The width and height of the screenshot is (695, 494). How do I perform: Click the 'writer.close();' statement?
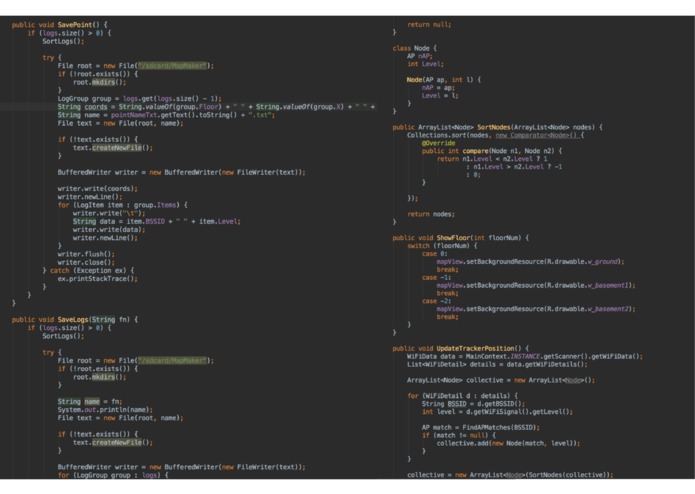[86, 262]
